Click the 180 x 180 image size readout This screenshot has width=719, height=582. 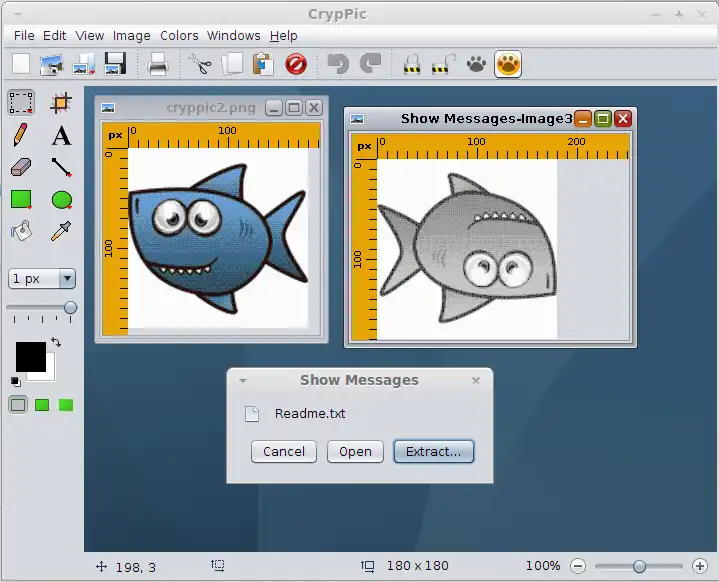(x=417, y=566)
